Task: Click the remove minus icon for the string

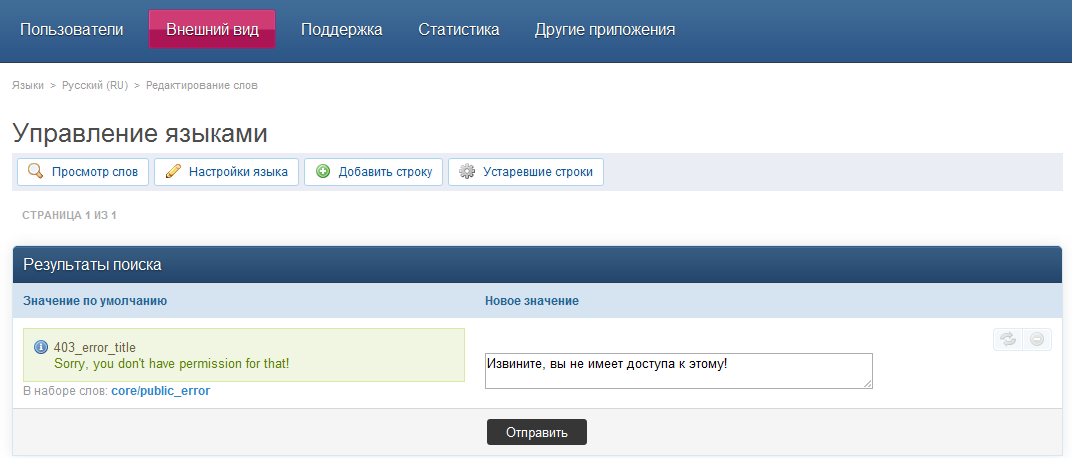Action: [x=1037, y=339]
